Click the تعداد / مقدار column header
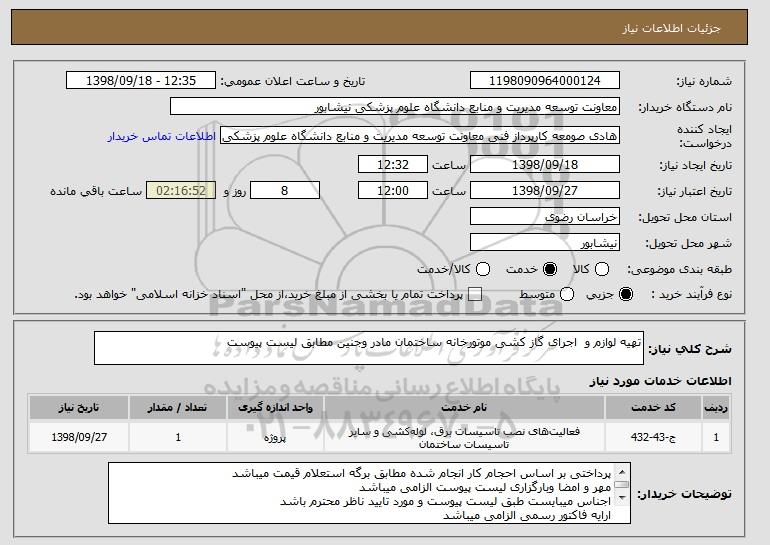The width and height of the screenshot is (770, 545). click(178, 408)
